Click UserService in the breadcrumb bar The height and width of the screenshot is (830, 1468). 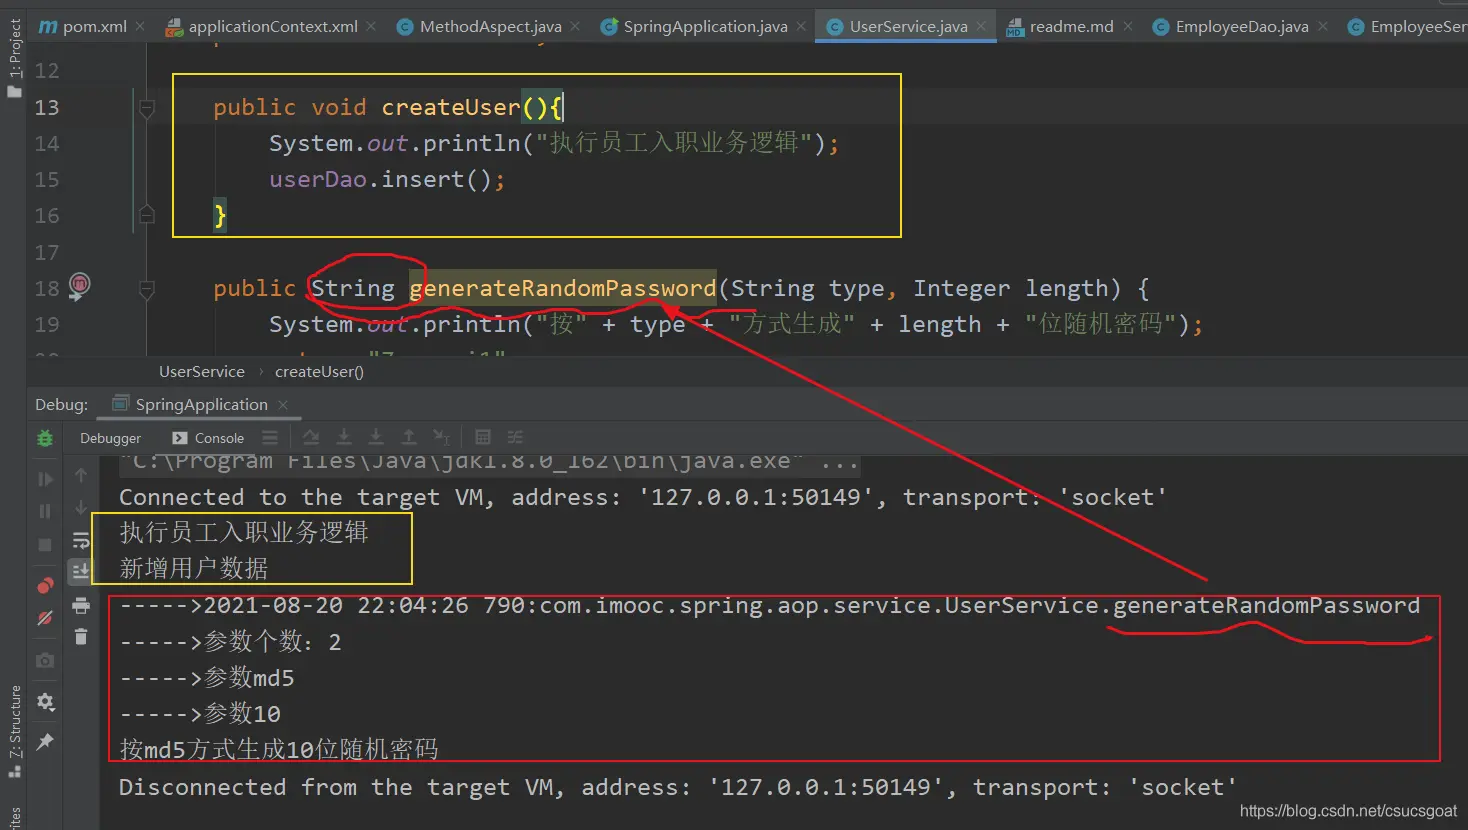tap(201, 372)
